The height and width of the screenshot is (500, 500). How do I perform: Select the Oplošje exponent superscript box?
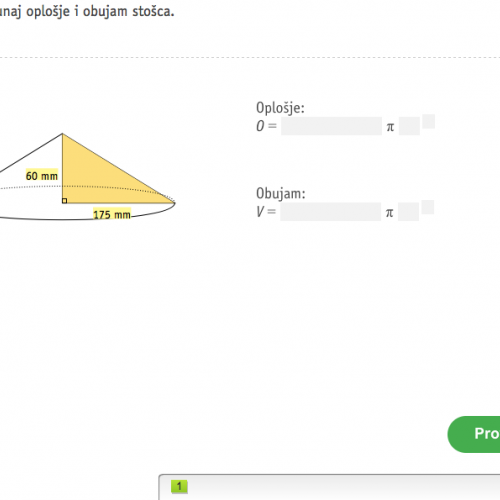pos(429,121)
